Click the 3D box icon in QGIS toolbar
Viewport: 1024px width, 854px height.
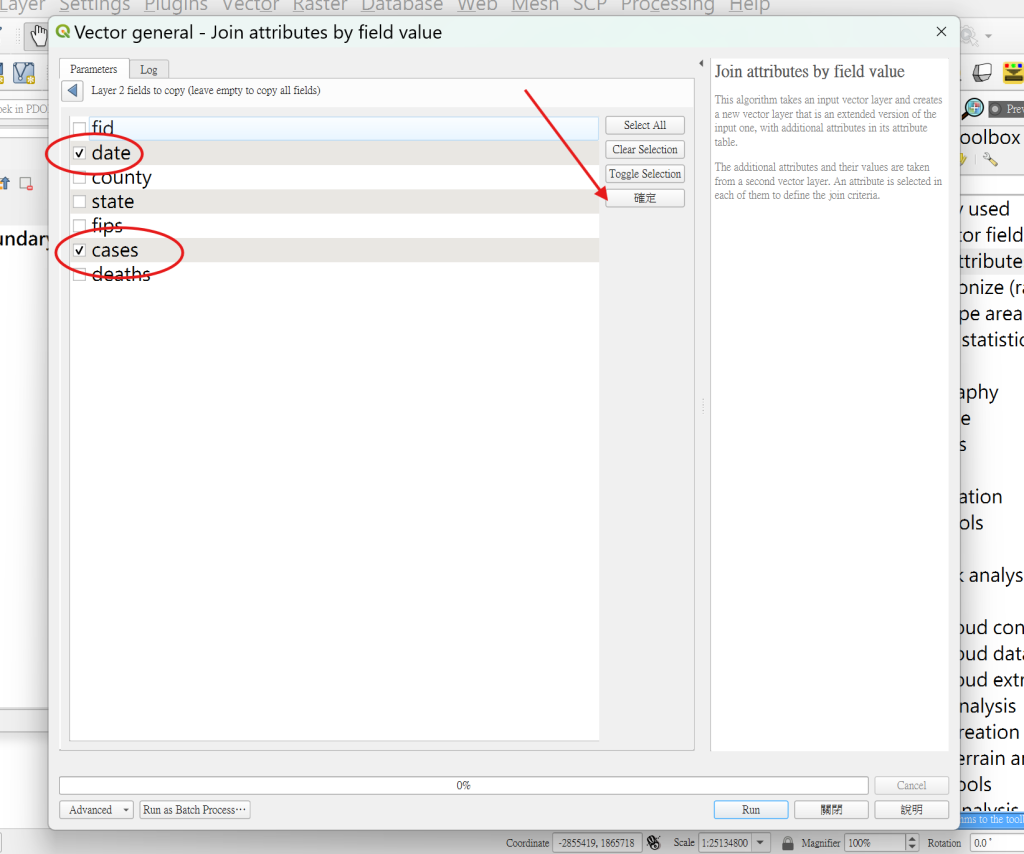click(x=982, y=72)
